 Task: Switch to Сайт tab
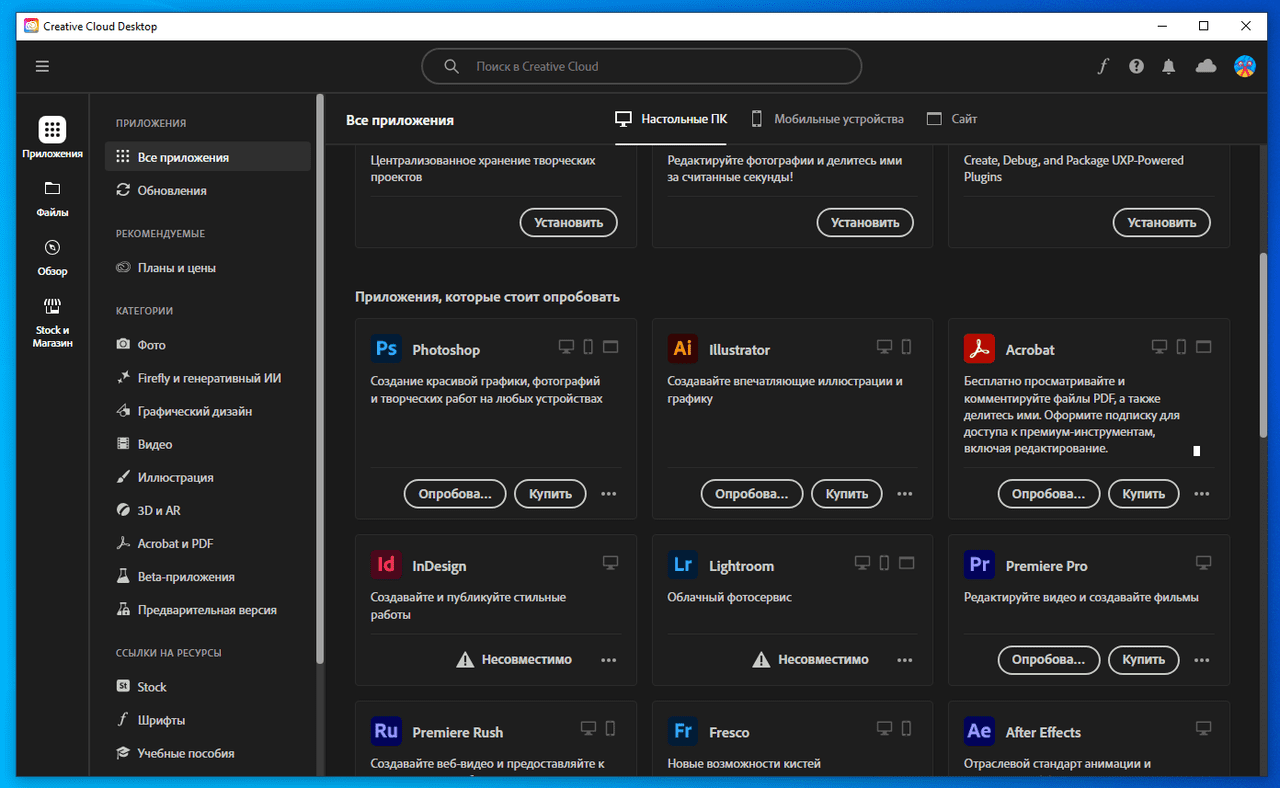(x=952, y=119)
